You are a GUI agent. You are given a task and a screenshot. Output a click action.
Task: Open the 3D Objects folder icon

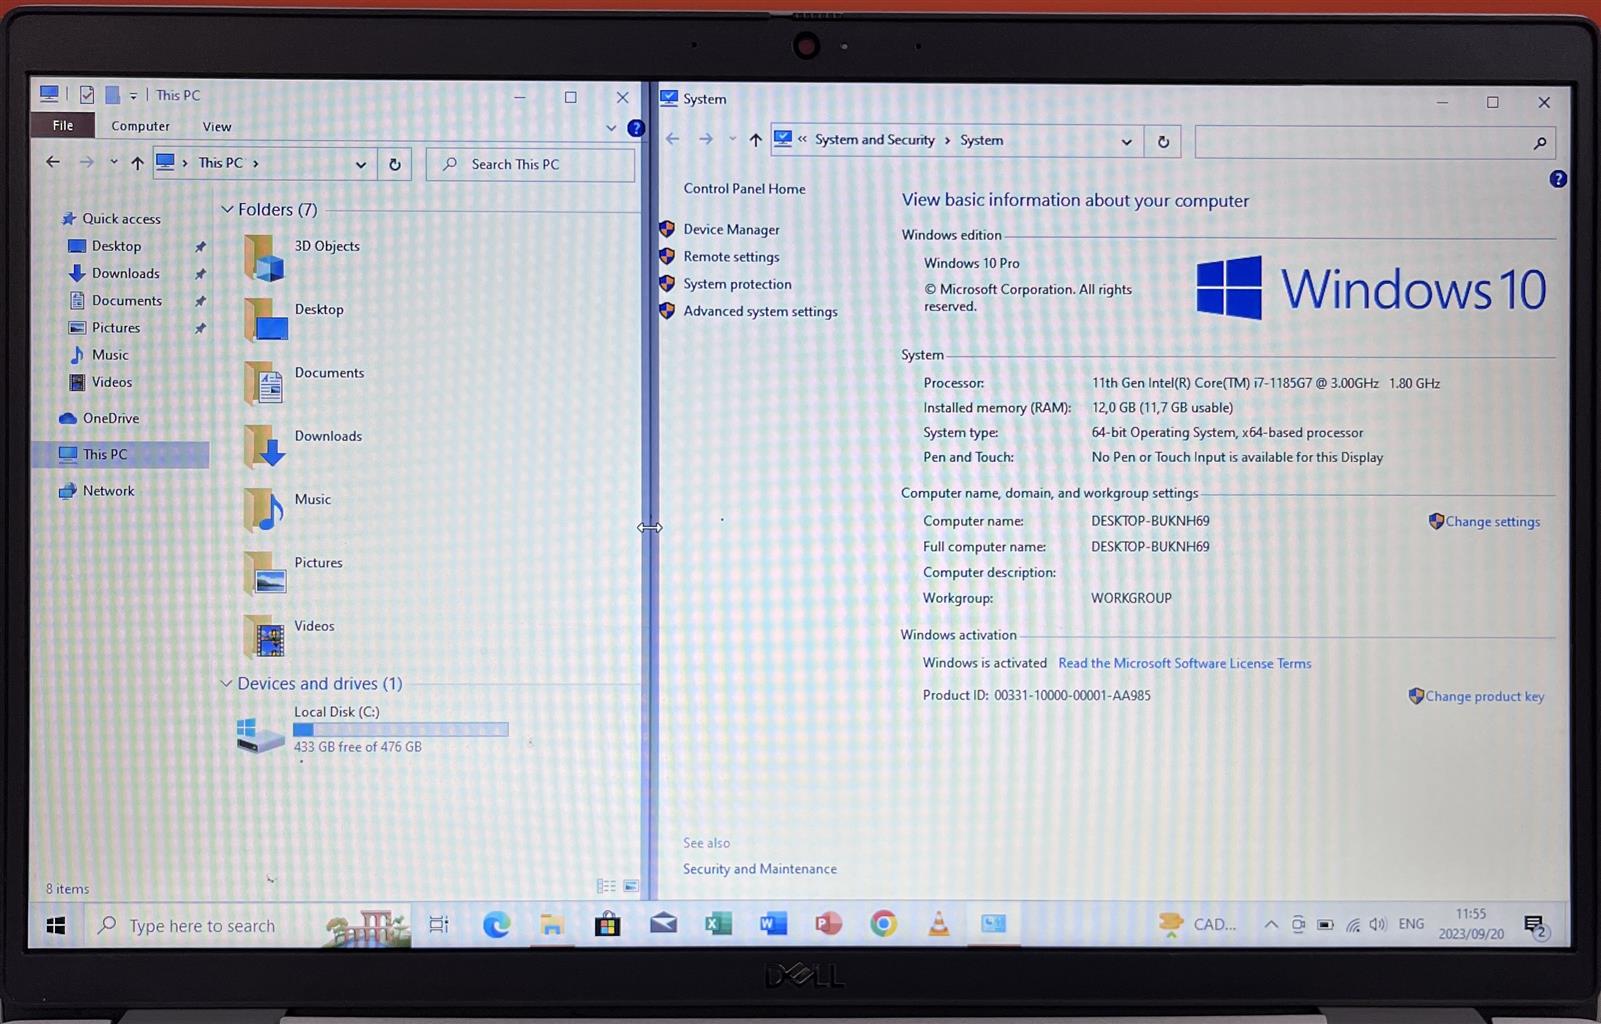tap(264, 258)
